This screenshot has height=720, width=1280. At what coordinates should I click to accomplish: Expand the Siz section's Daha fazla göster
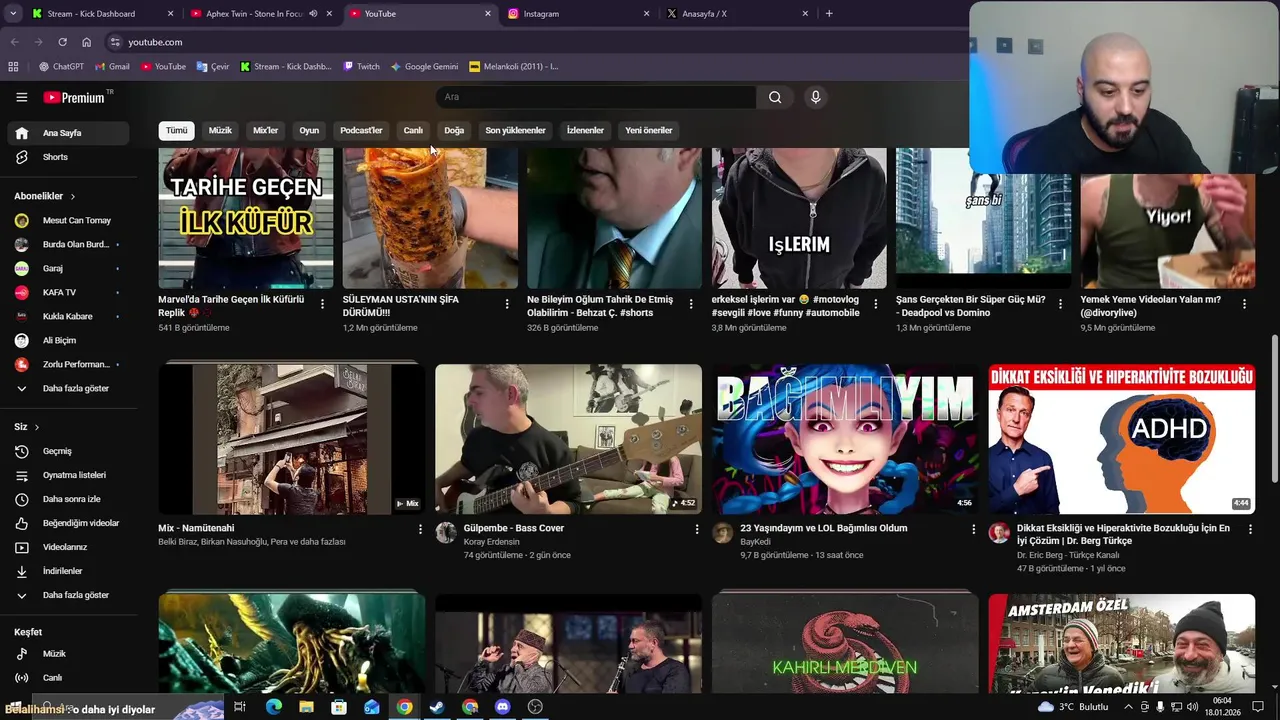pos(68,595)
